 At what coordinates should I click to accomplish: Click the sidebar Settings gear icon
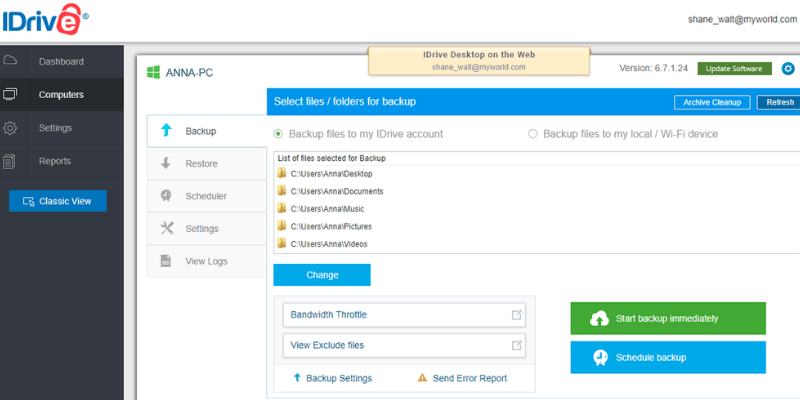[x=10, y=128]
